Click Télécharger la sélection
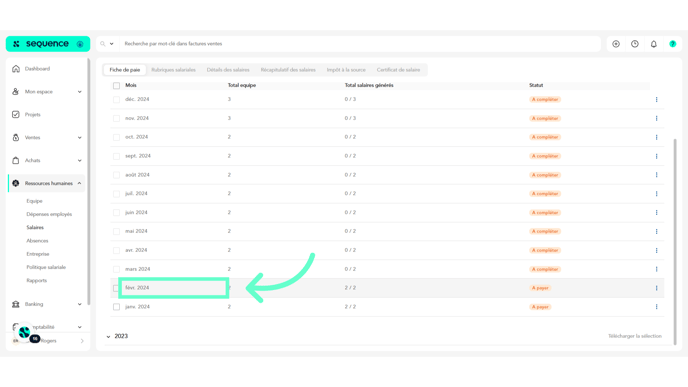 pyautogui.click(x=634, y=336)
